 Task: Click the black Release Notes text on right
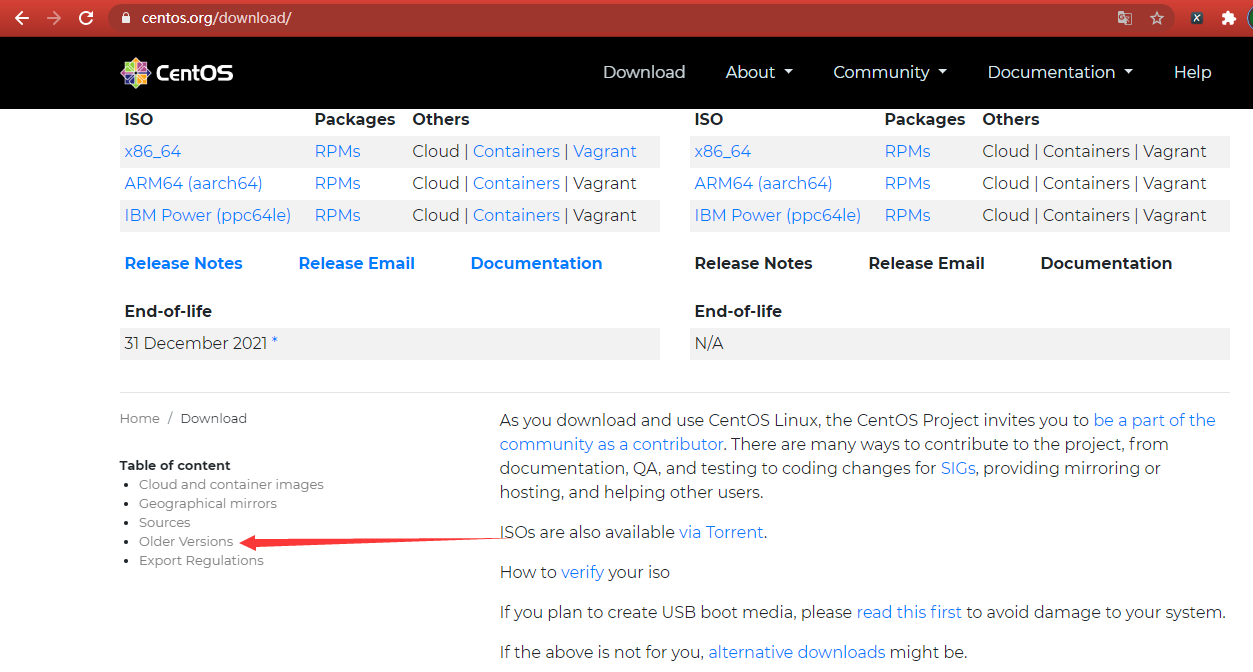[x=753, y=263]
